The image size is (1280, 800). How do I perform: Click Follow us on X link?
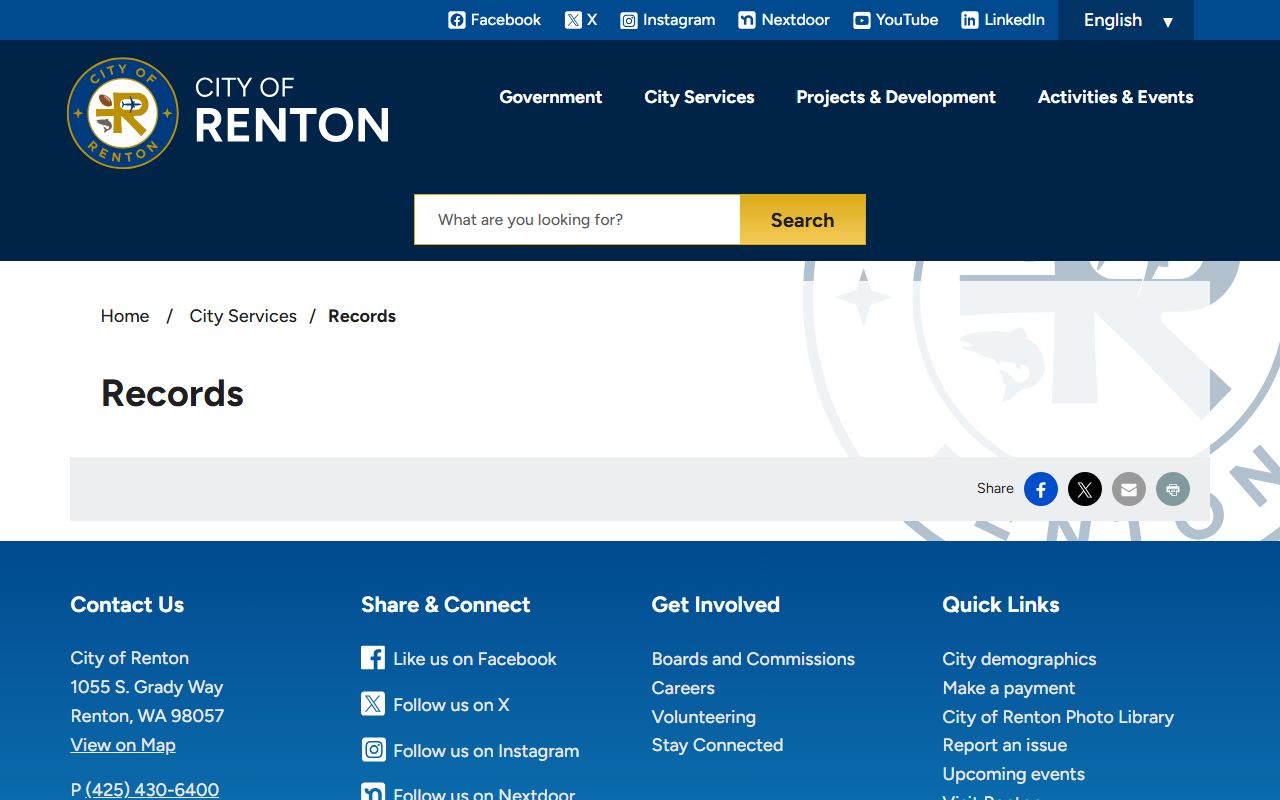pyautogui.click(x=451, y=705)
